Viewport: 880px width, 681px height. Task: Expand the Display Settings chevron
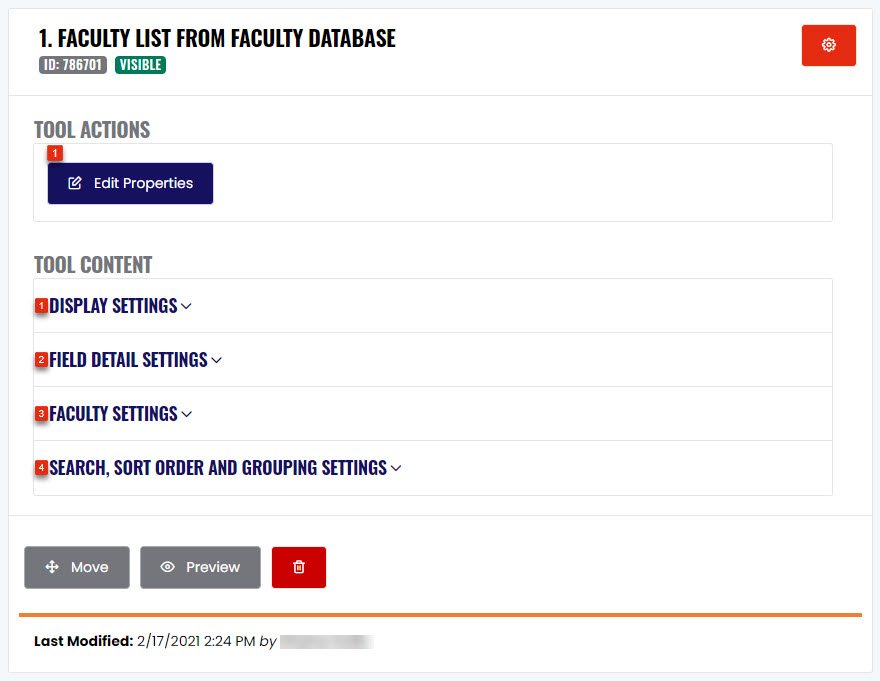click(186, 307)
